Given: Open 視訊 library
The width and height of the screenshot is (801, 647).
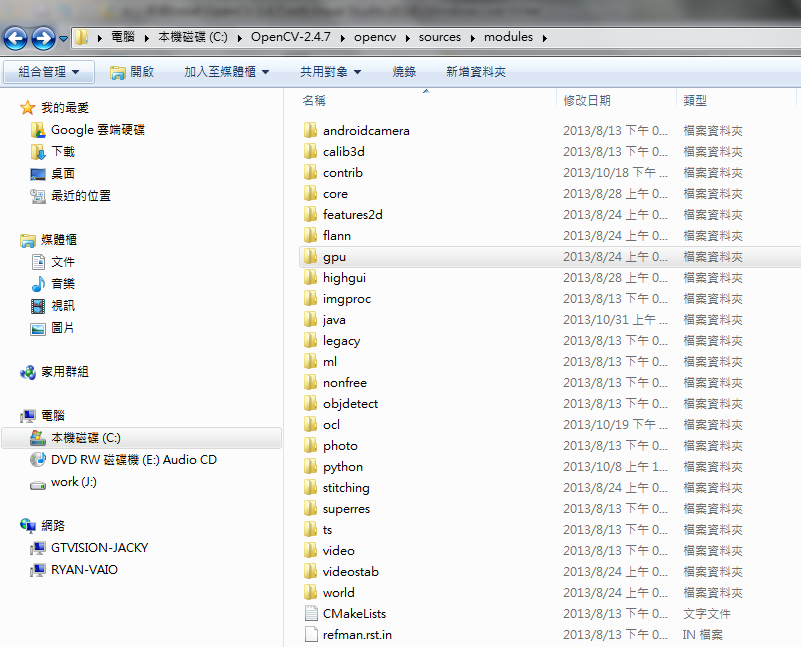Looking at the screenshot, I should pyautogui.click(x=53, y=306).
